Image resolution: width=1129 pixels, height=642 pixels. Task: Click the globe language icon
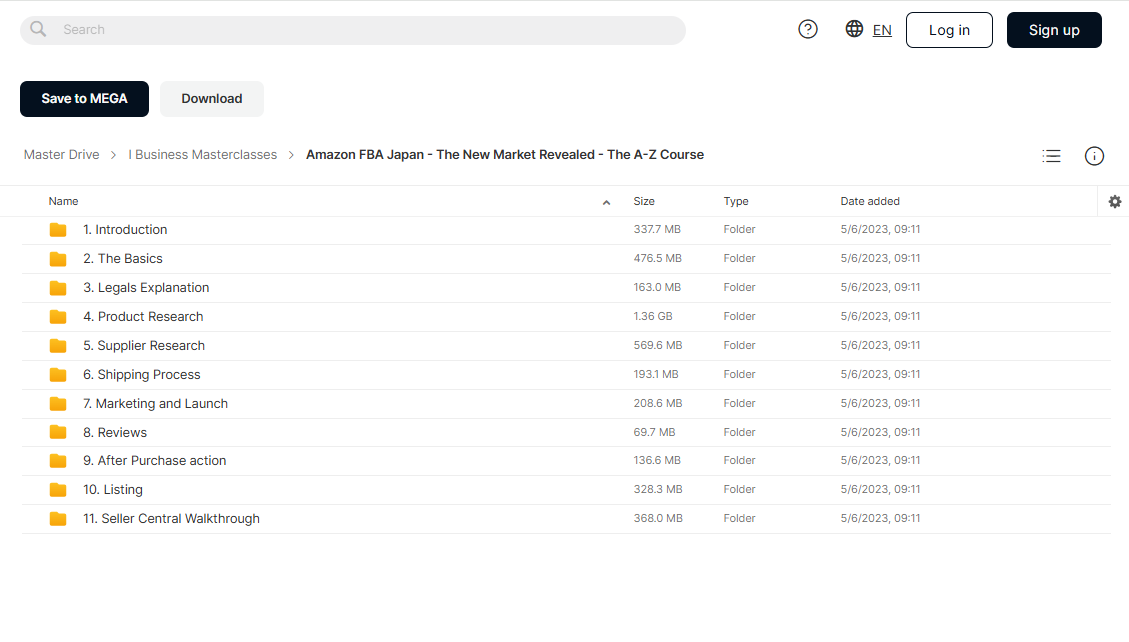[x=854, y=29]
